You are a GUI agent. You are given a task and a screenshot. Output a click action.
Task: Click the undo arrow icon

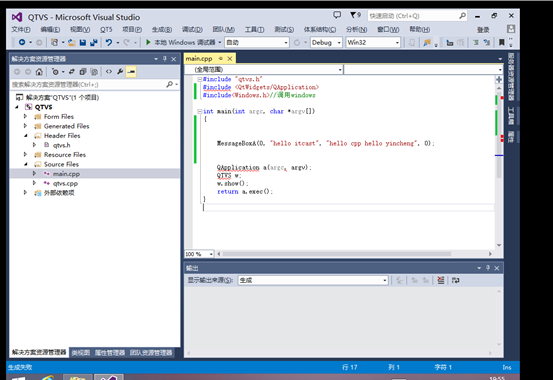[109, 42]
